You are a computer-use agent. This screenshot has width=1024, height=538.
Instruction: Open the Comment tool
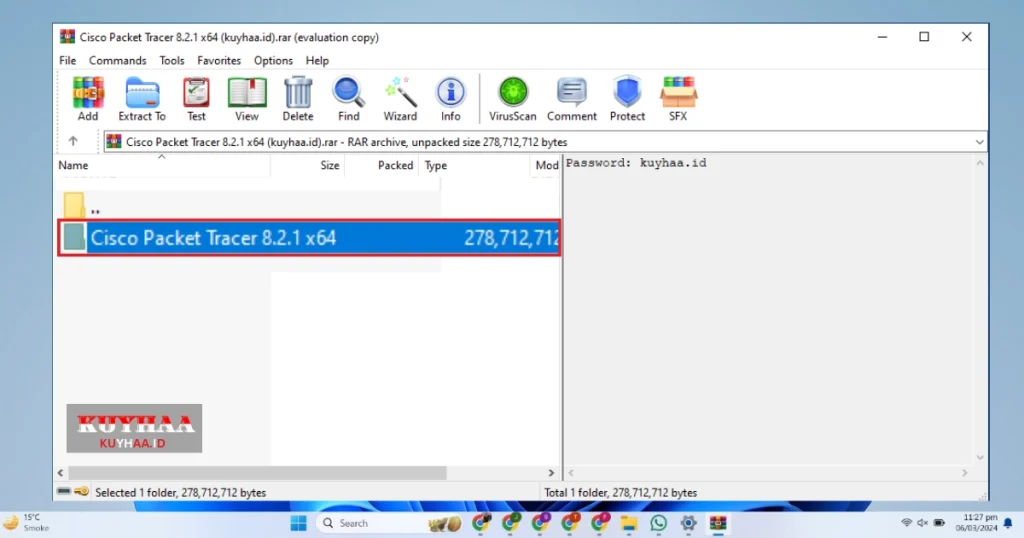pos(571,99)
